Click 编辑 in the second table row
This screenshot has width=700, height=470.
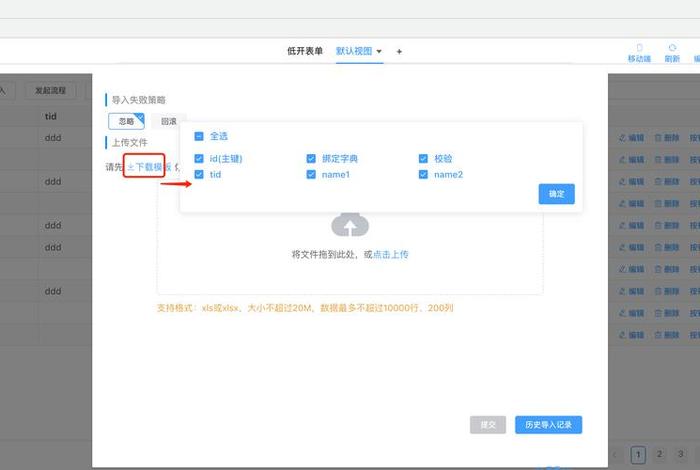tap(631, 160)
